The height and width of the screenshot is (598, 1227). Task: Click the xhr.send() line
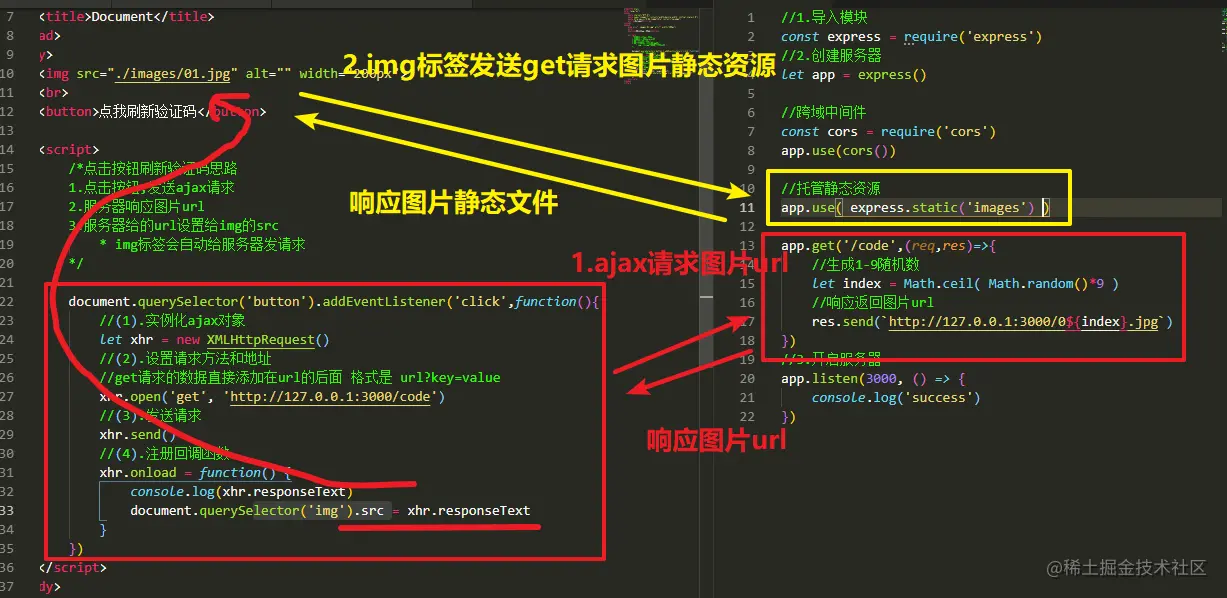(137, 434)
